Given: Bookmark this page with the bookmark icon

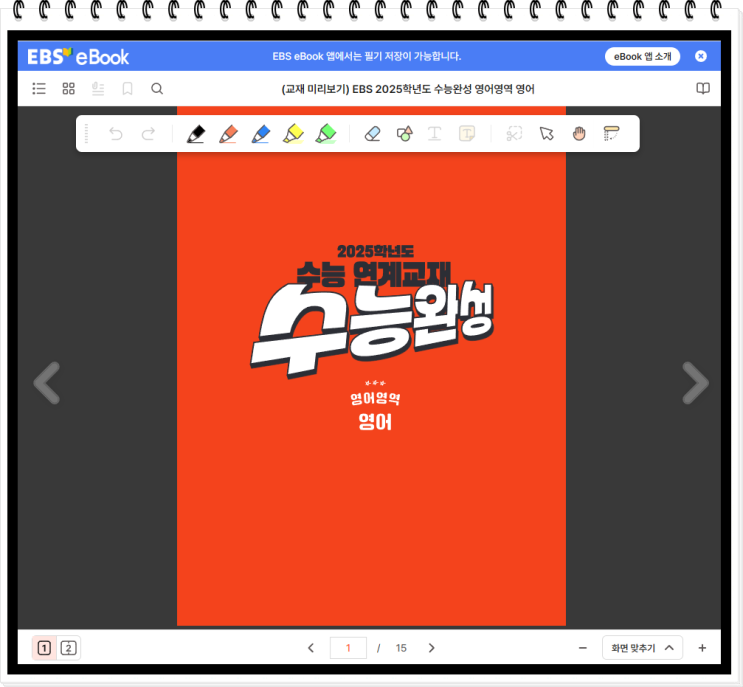Looking at the screenshot, I should pos(127,89).
